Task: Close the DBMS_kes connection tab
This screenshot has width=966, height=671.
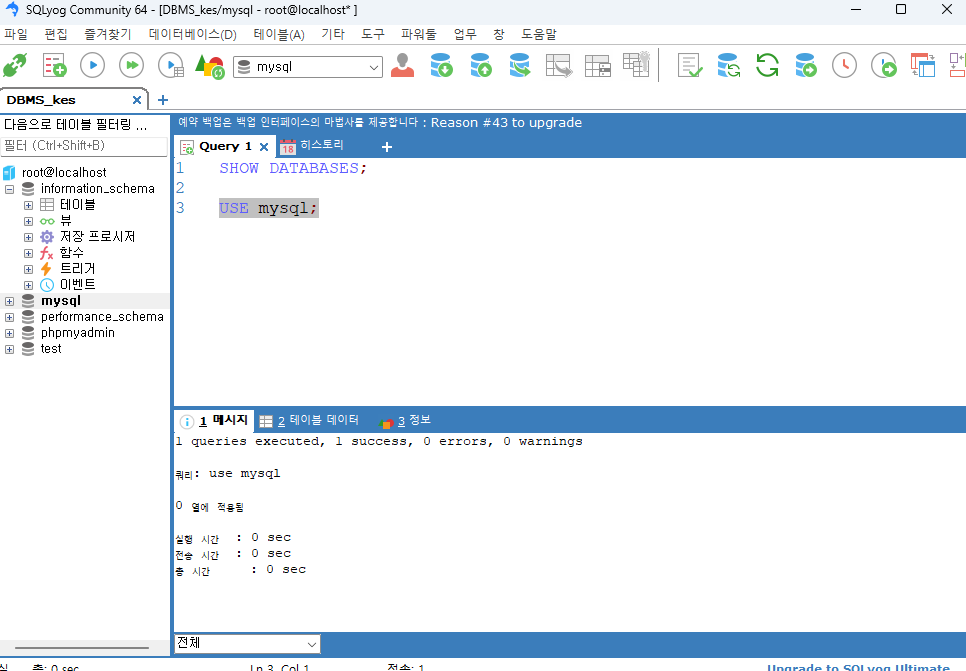Action: (137, 100)
